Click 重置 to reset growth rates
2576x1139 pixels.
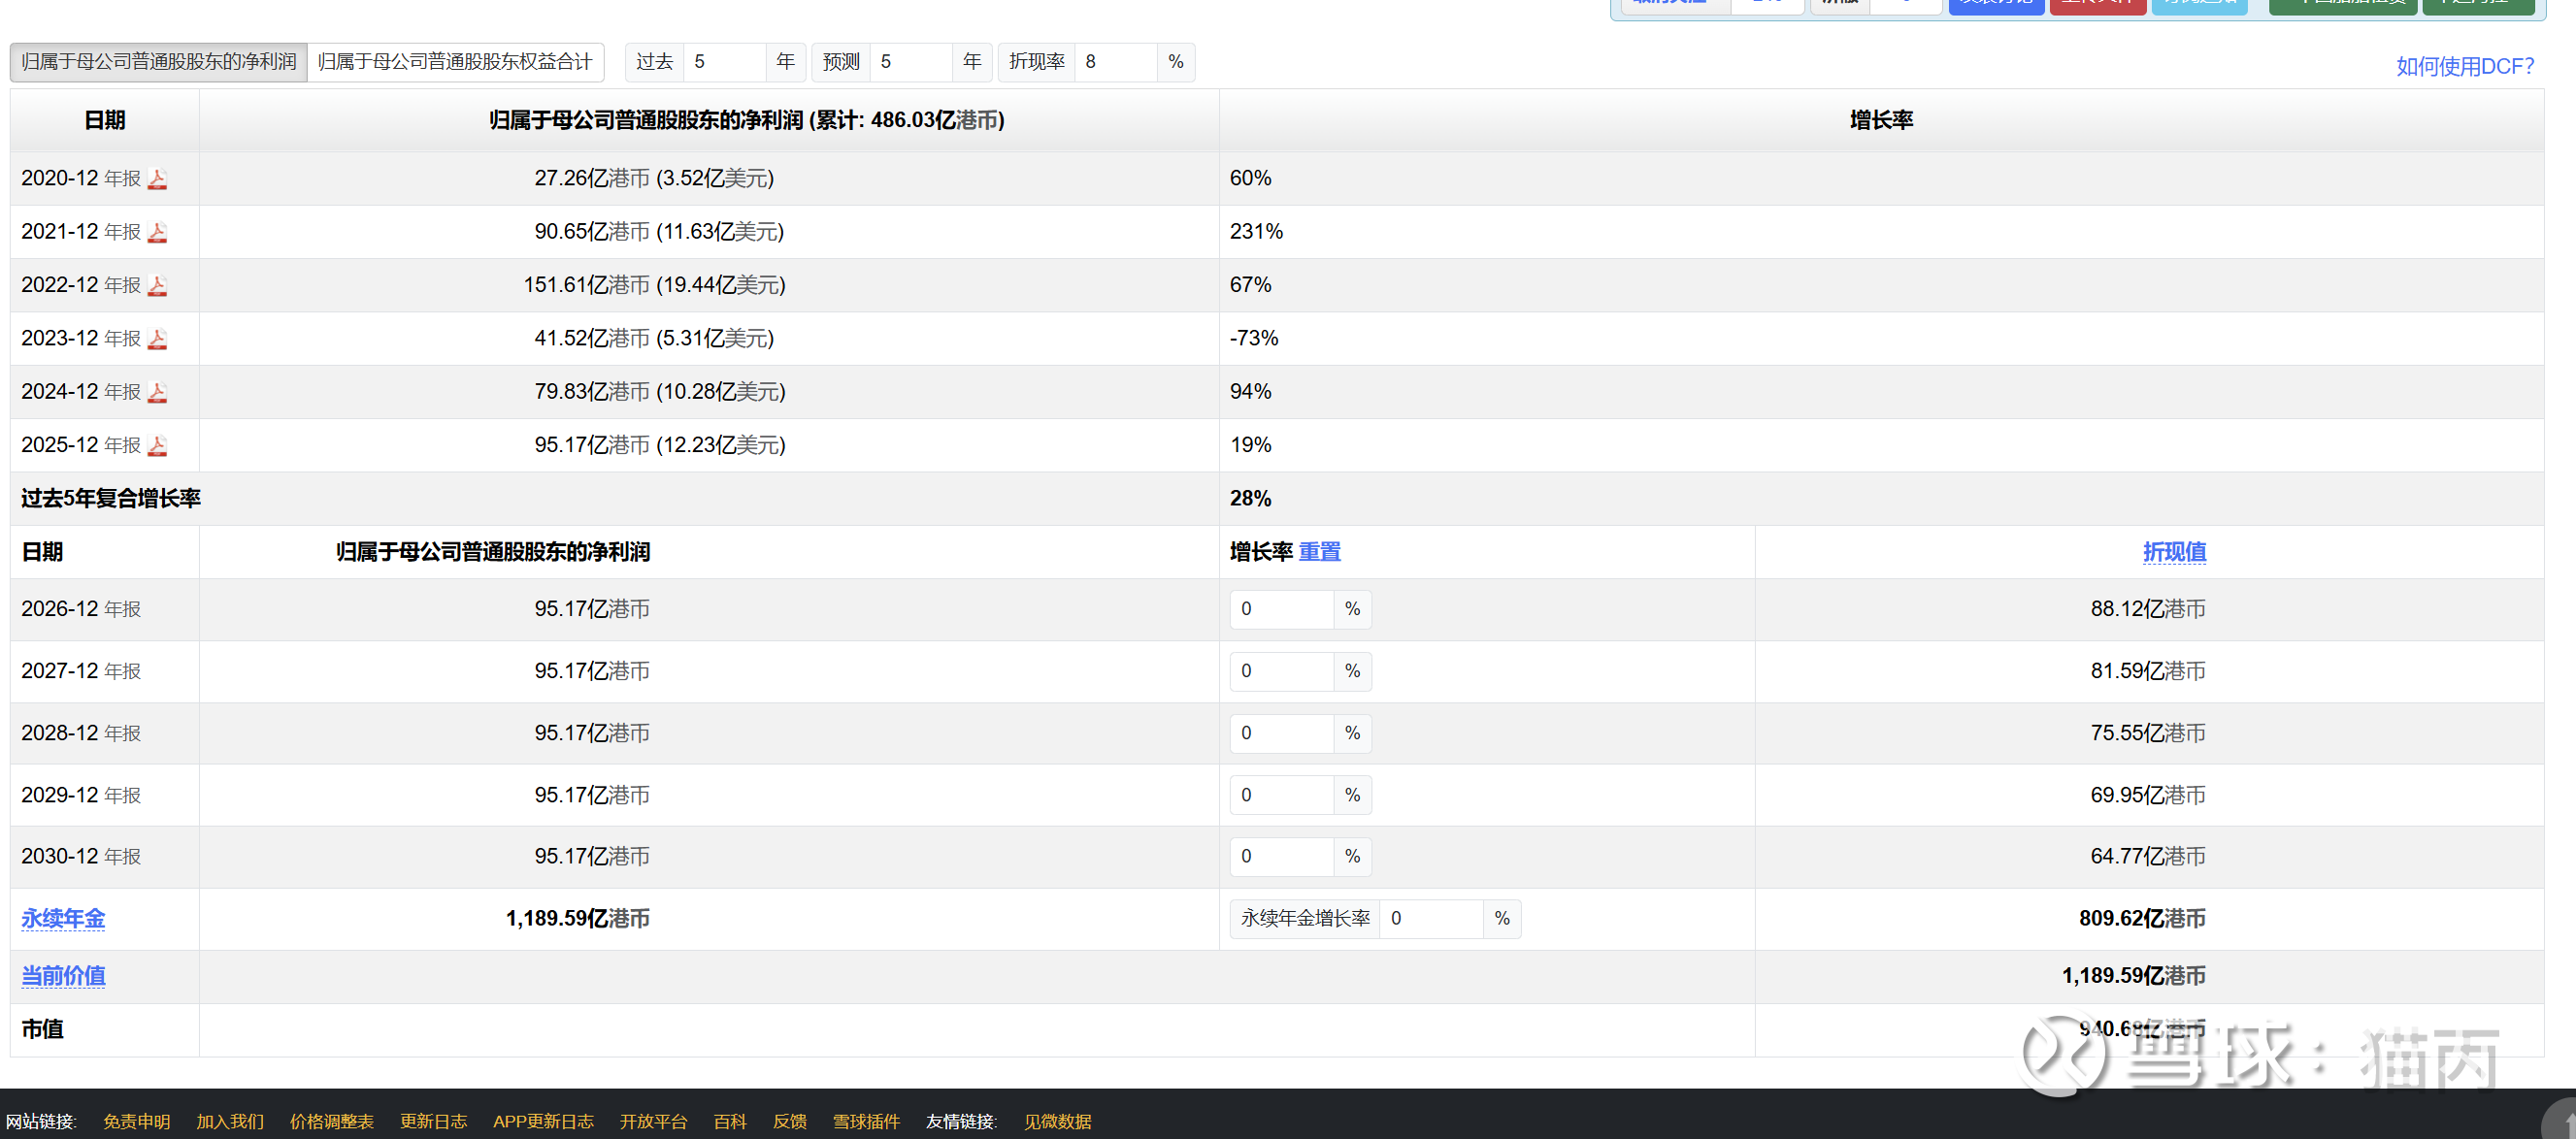click(x=1319, y=552)
